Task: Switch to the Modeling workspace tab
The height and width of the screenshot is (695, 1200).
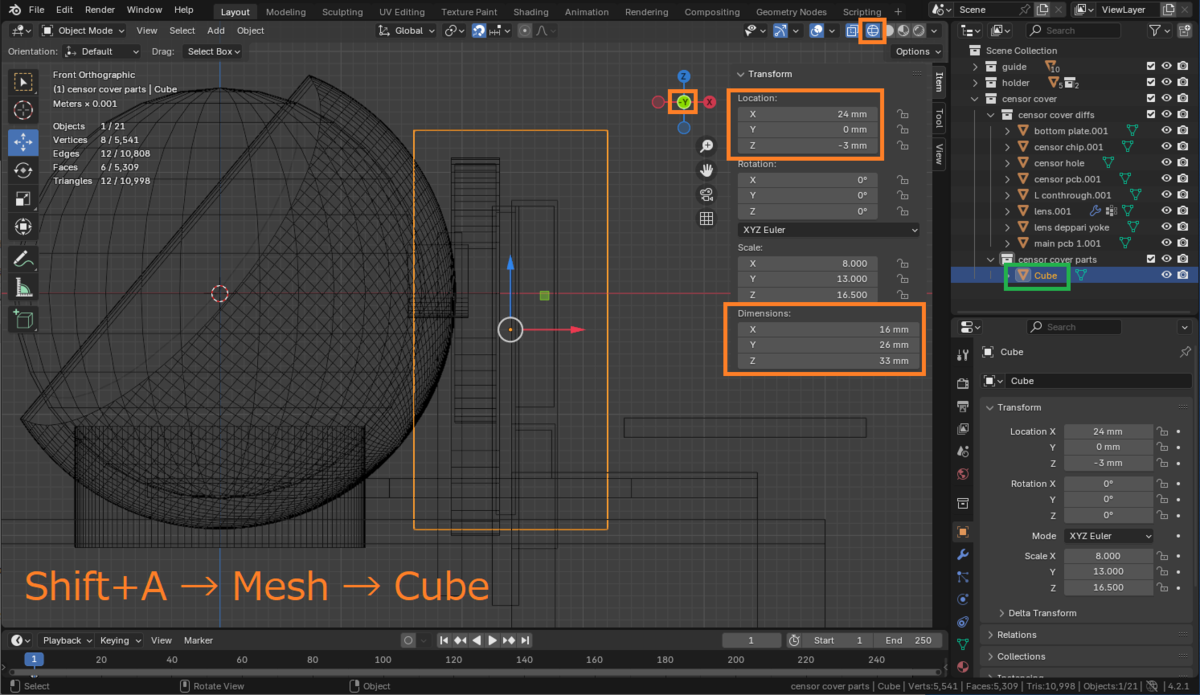Action: [x=286, y=12]
